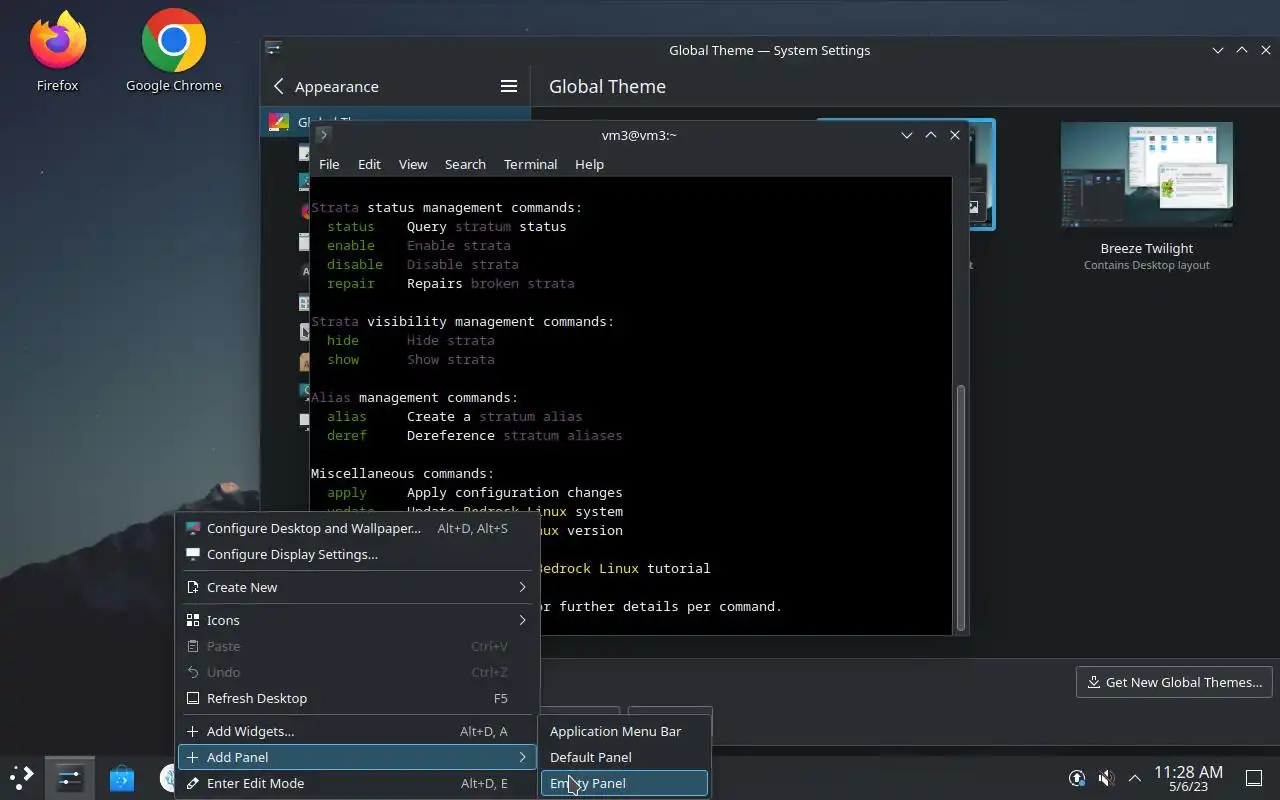The image size is (1280, 800).
Task: Open the terminal Search menu
Action: (465, 164)
